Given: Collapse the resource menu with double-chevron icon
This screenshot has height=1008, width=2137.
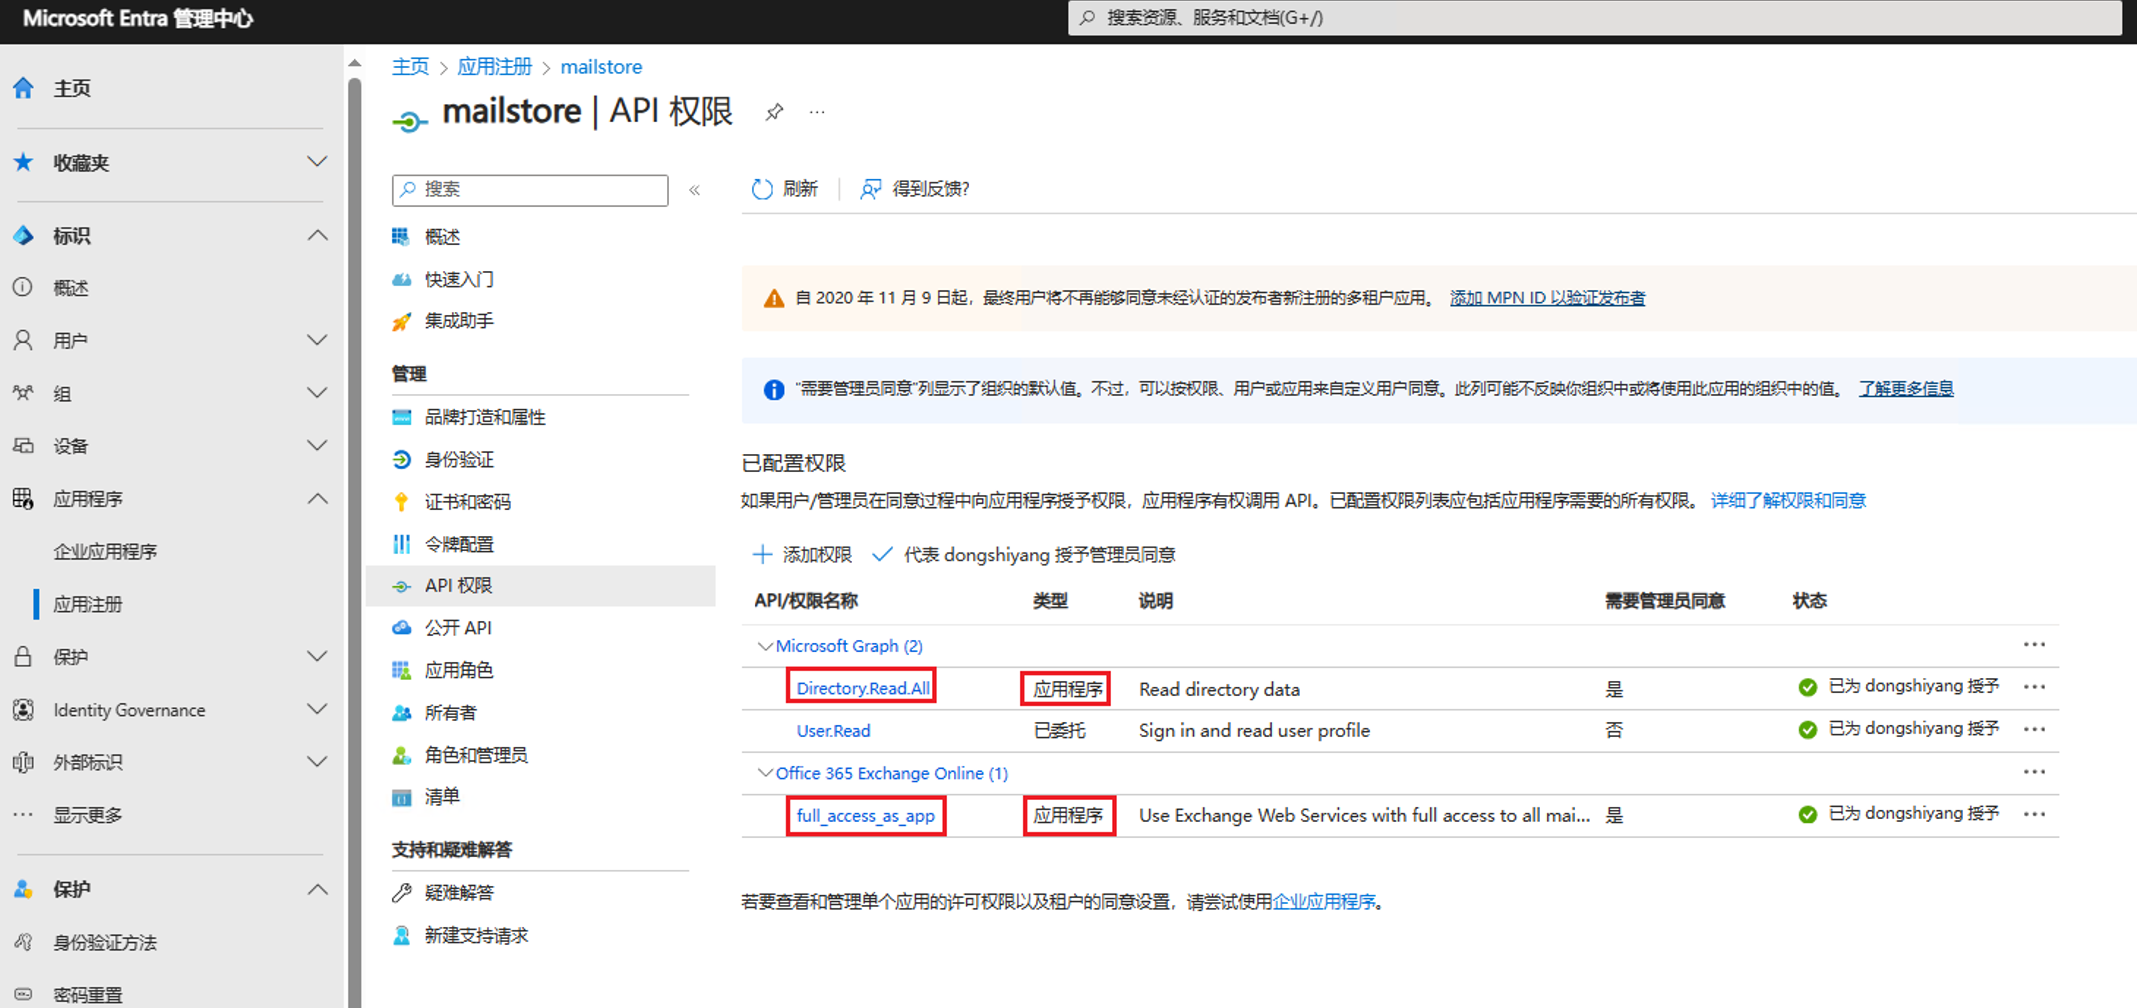Looking at the screenshot, I should click(x=695, y=190).
